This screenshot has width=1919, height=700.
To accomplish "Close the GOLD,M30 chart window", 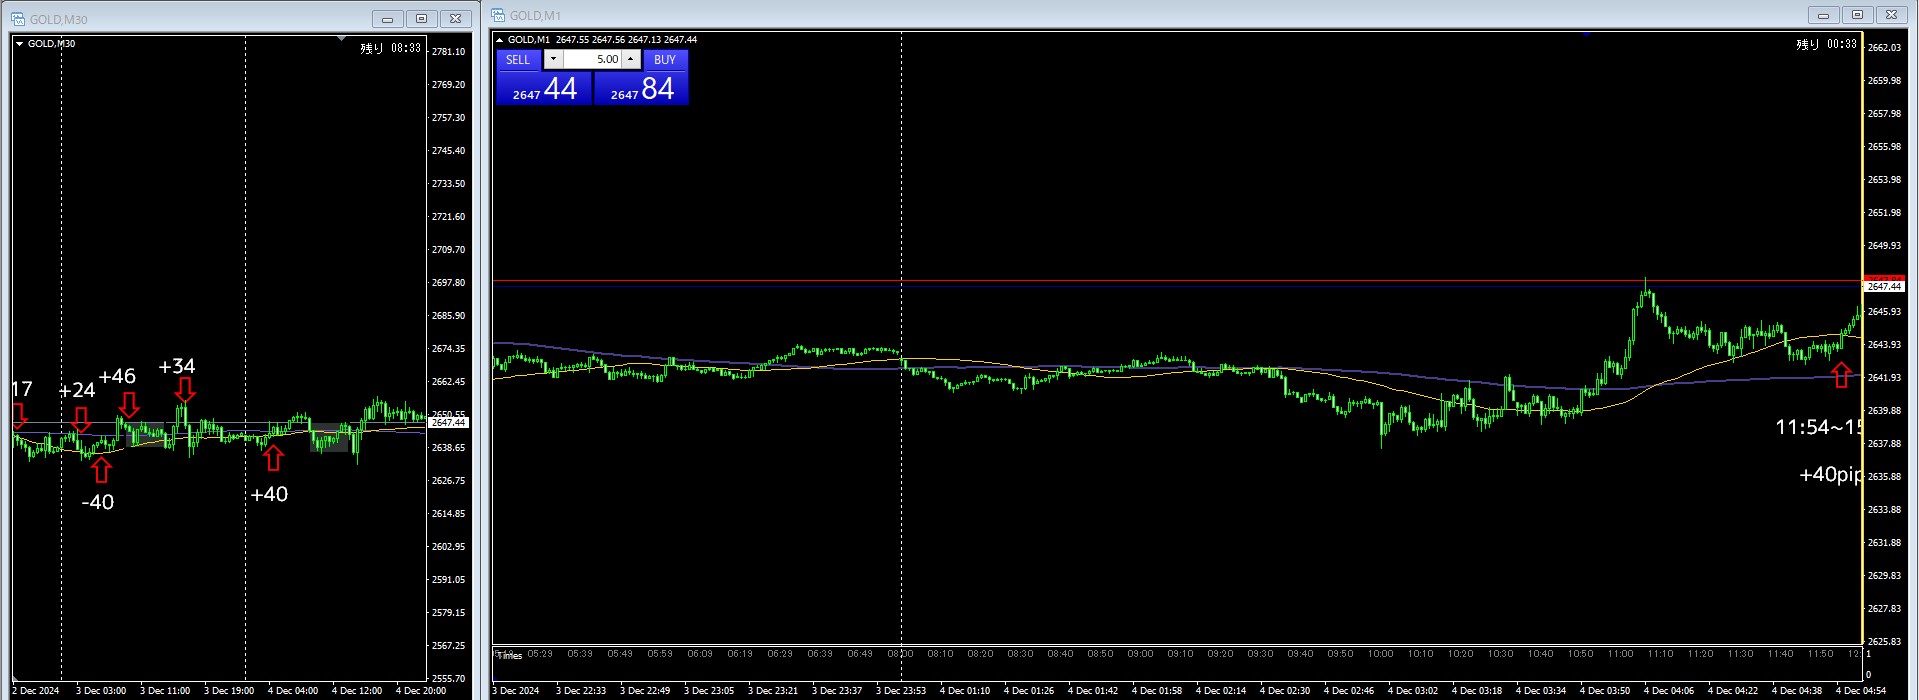I will click(x=455, y=19).
